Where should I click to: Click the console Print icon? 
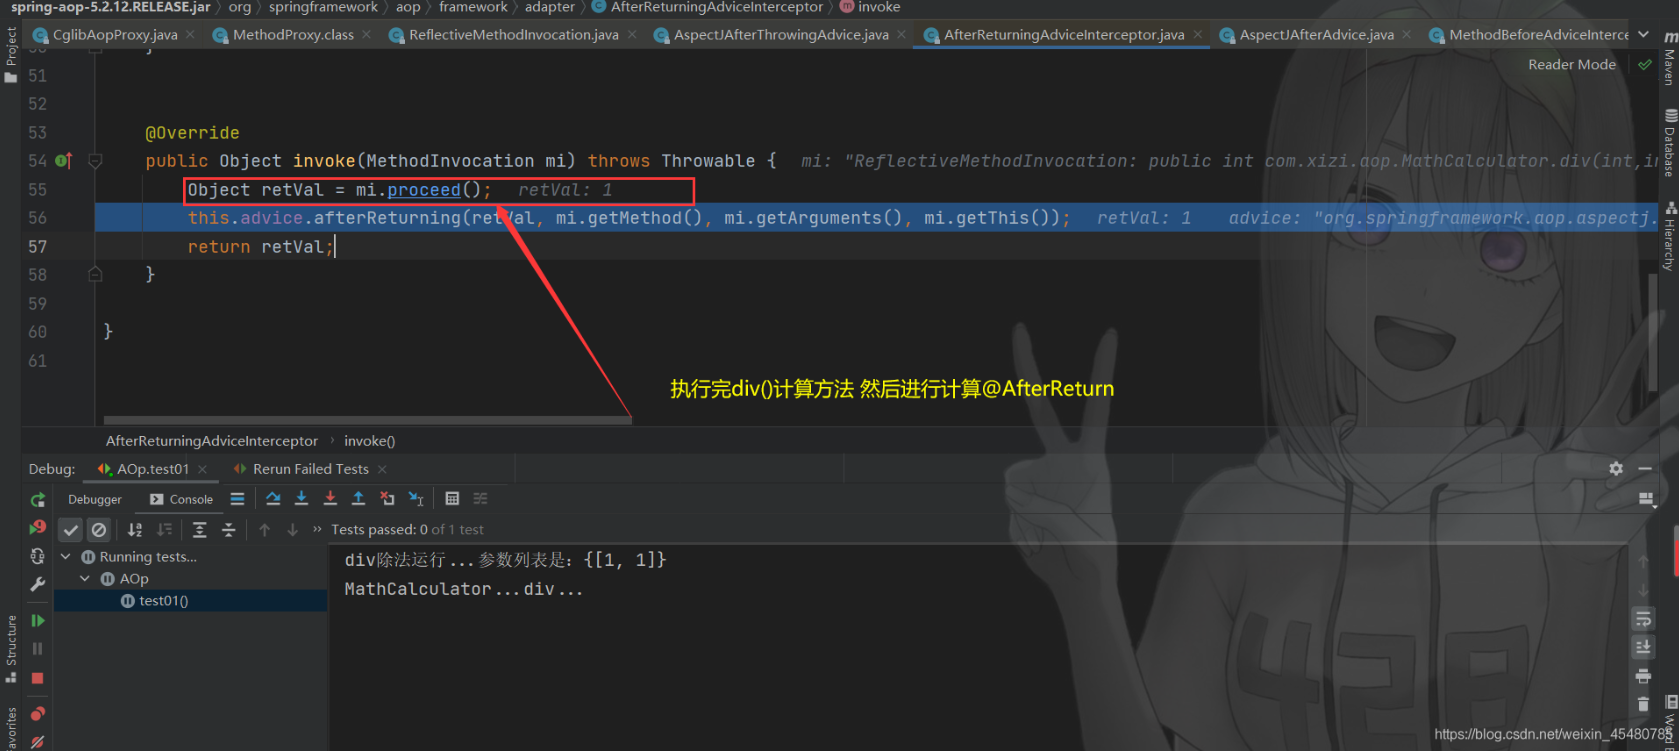(1643, 676)
